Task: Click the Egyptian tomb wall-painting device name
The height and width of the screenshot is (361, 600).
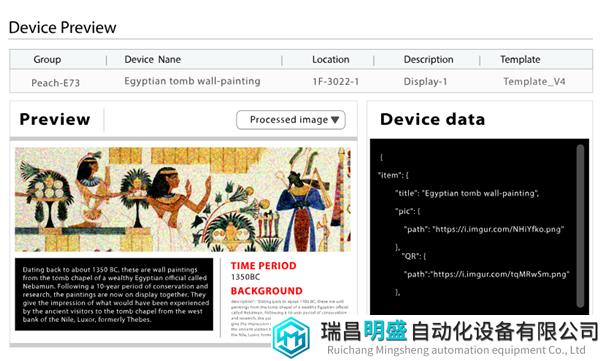Action: click(x=192, y=81)
